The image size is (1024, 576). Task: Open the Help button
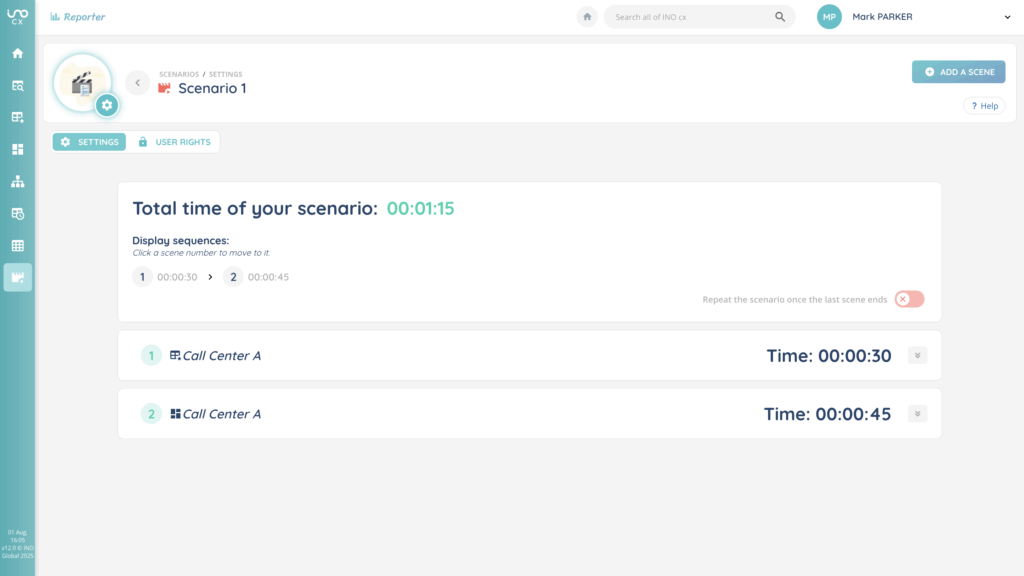(984, 106)
